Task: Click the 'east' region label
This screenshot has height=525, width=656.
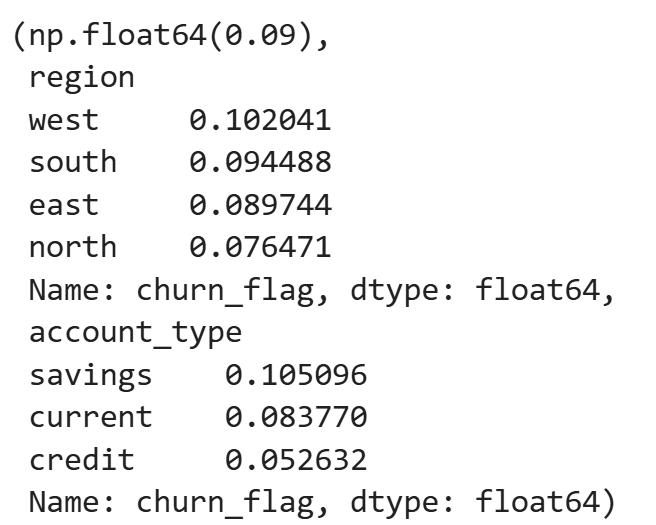Action: click(64, 205)
